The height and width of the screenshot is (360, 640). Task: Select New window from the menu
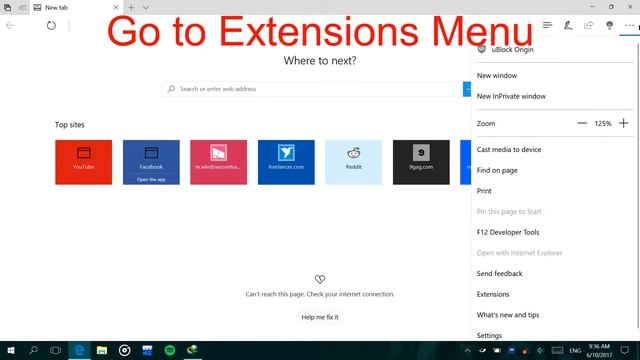coord(497,76)
